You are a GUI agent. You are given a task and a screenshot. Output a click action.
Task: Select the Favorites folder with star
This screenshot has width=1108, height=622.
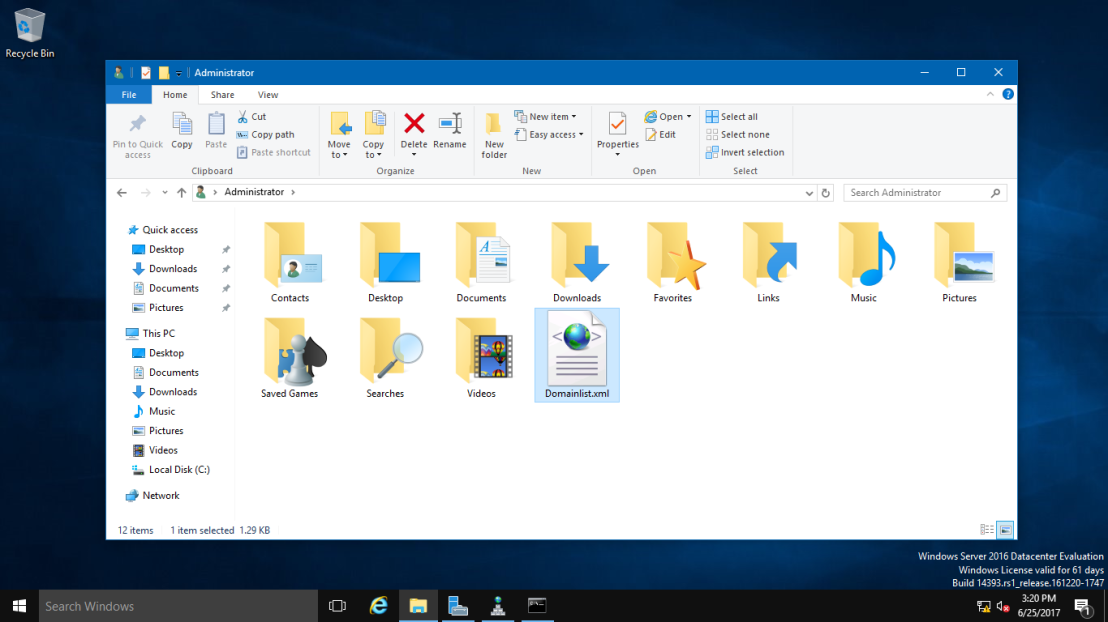tap(673, 262)
